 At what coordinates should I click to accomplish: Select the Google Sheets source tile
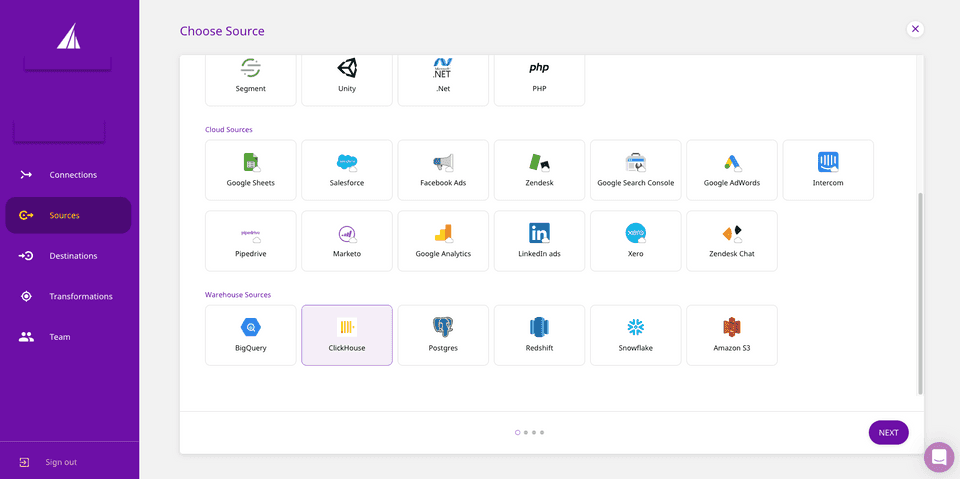click(x=250, y=170)
